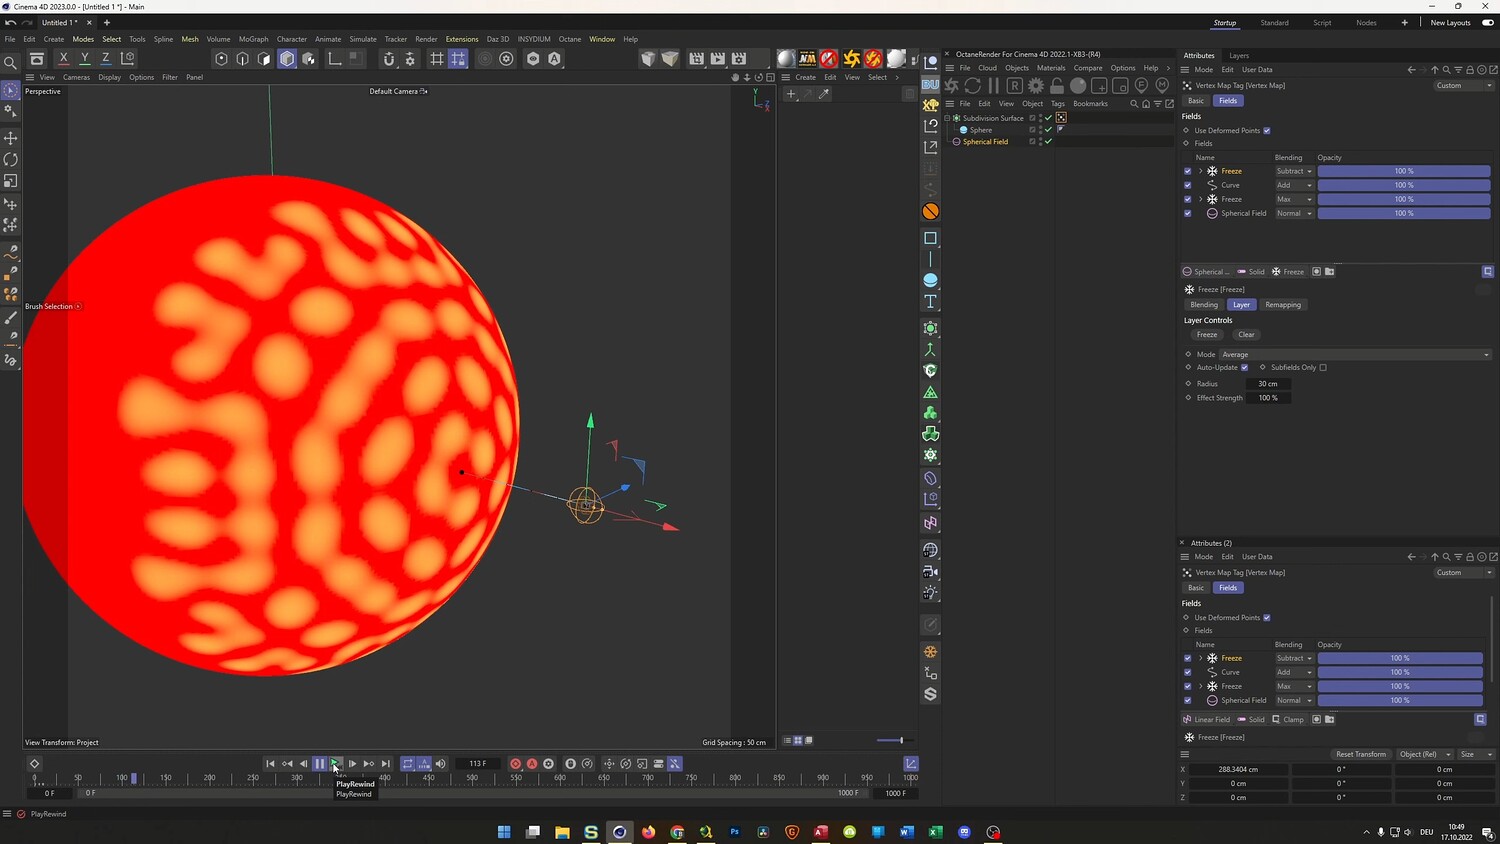The width and height of the screenshot is (1500, 844).
Task: Switch to the Layers tab
Action: click(x=1239, y=56)
